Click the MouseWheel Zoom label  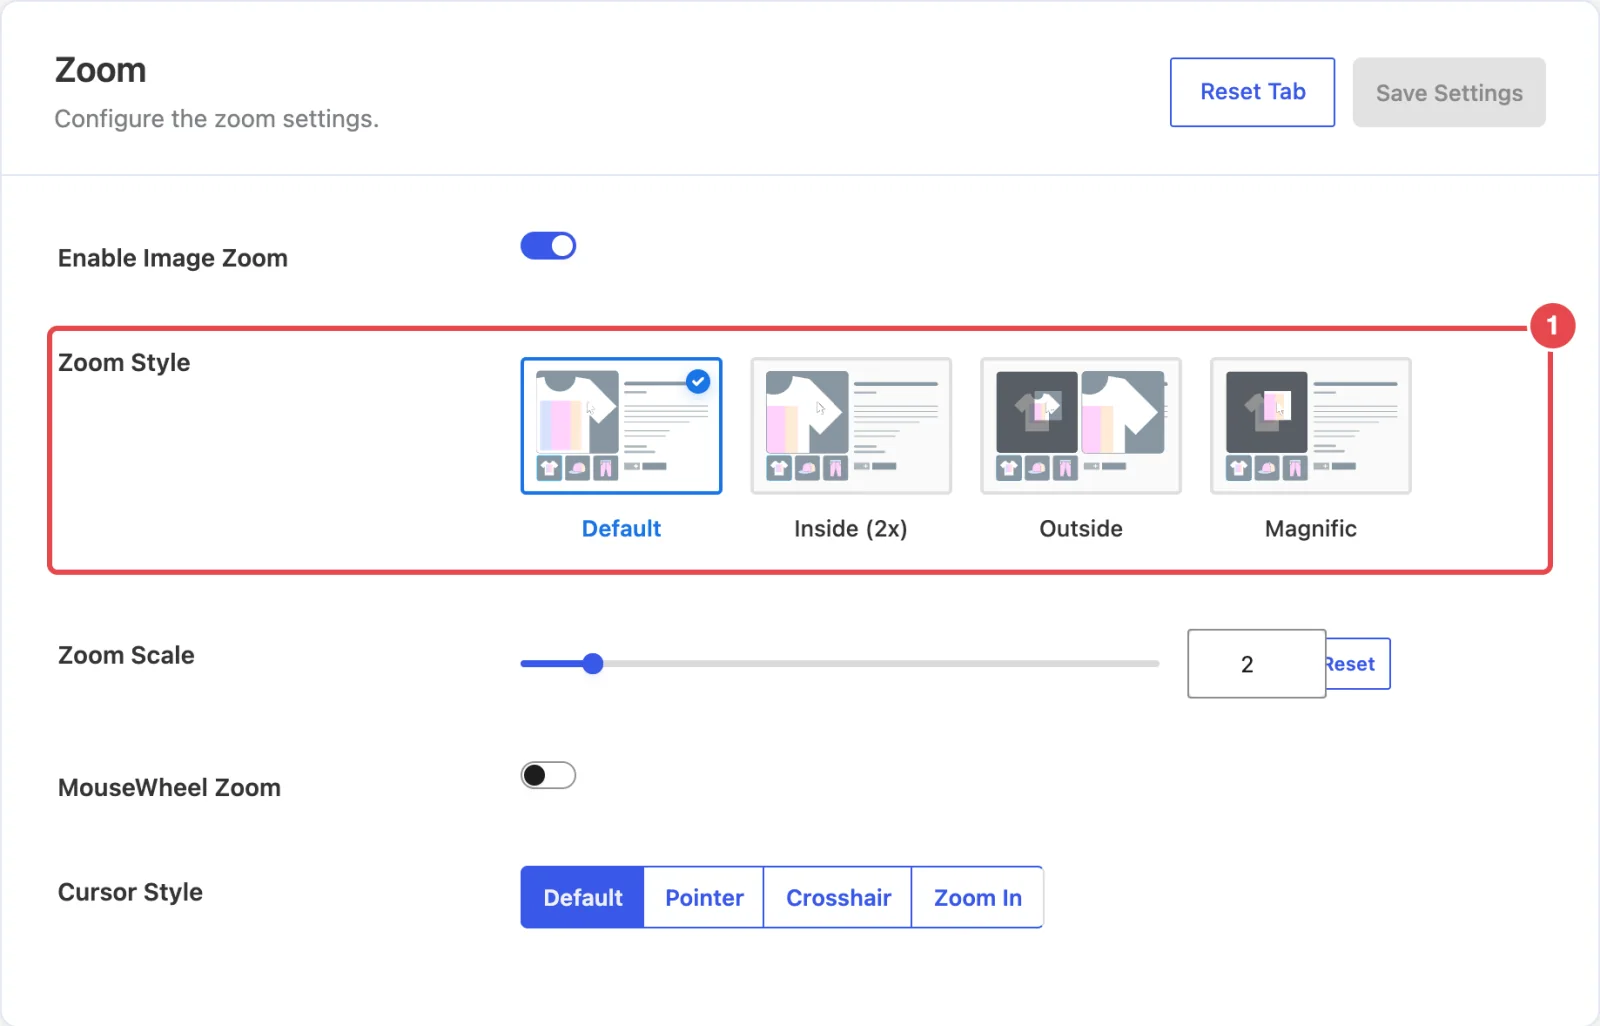pyautogui.click(x=169, y=787)
